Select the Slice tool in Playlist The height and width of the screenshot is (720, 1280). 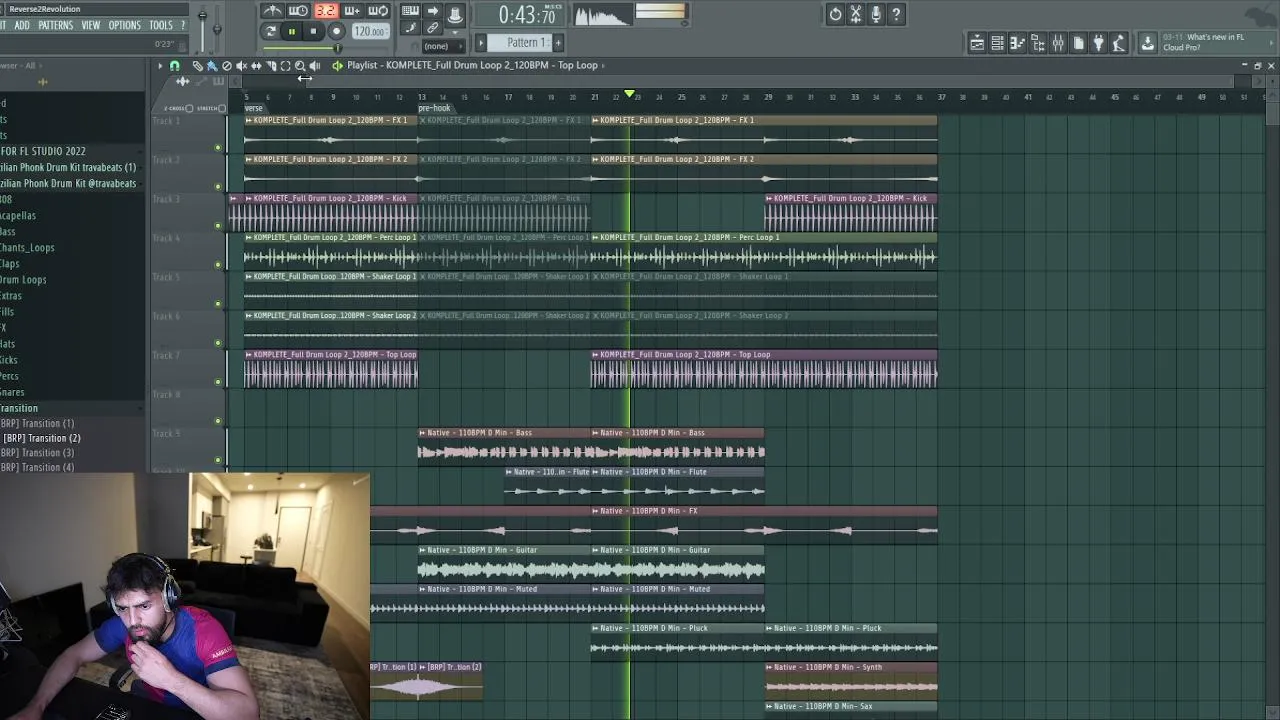[x=271, y=66]
